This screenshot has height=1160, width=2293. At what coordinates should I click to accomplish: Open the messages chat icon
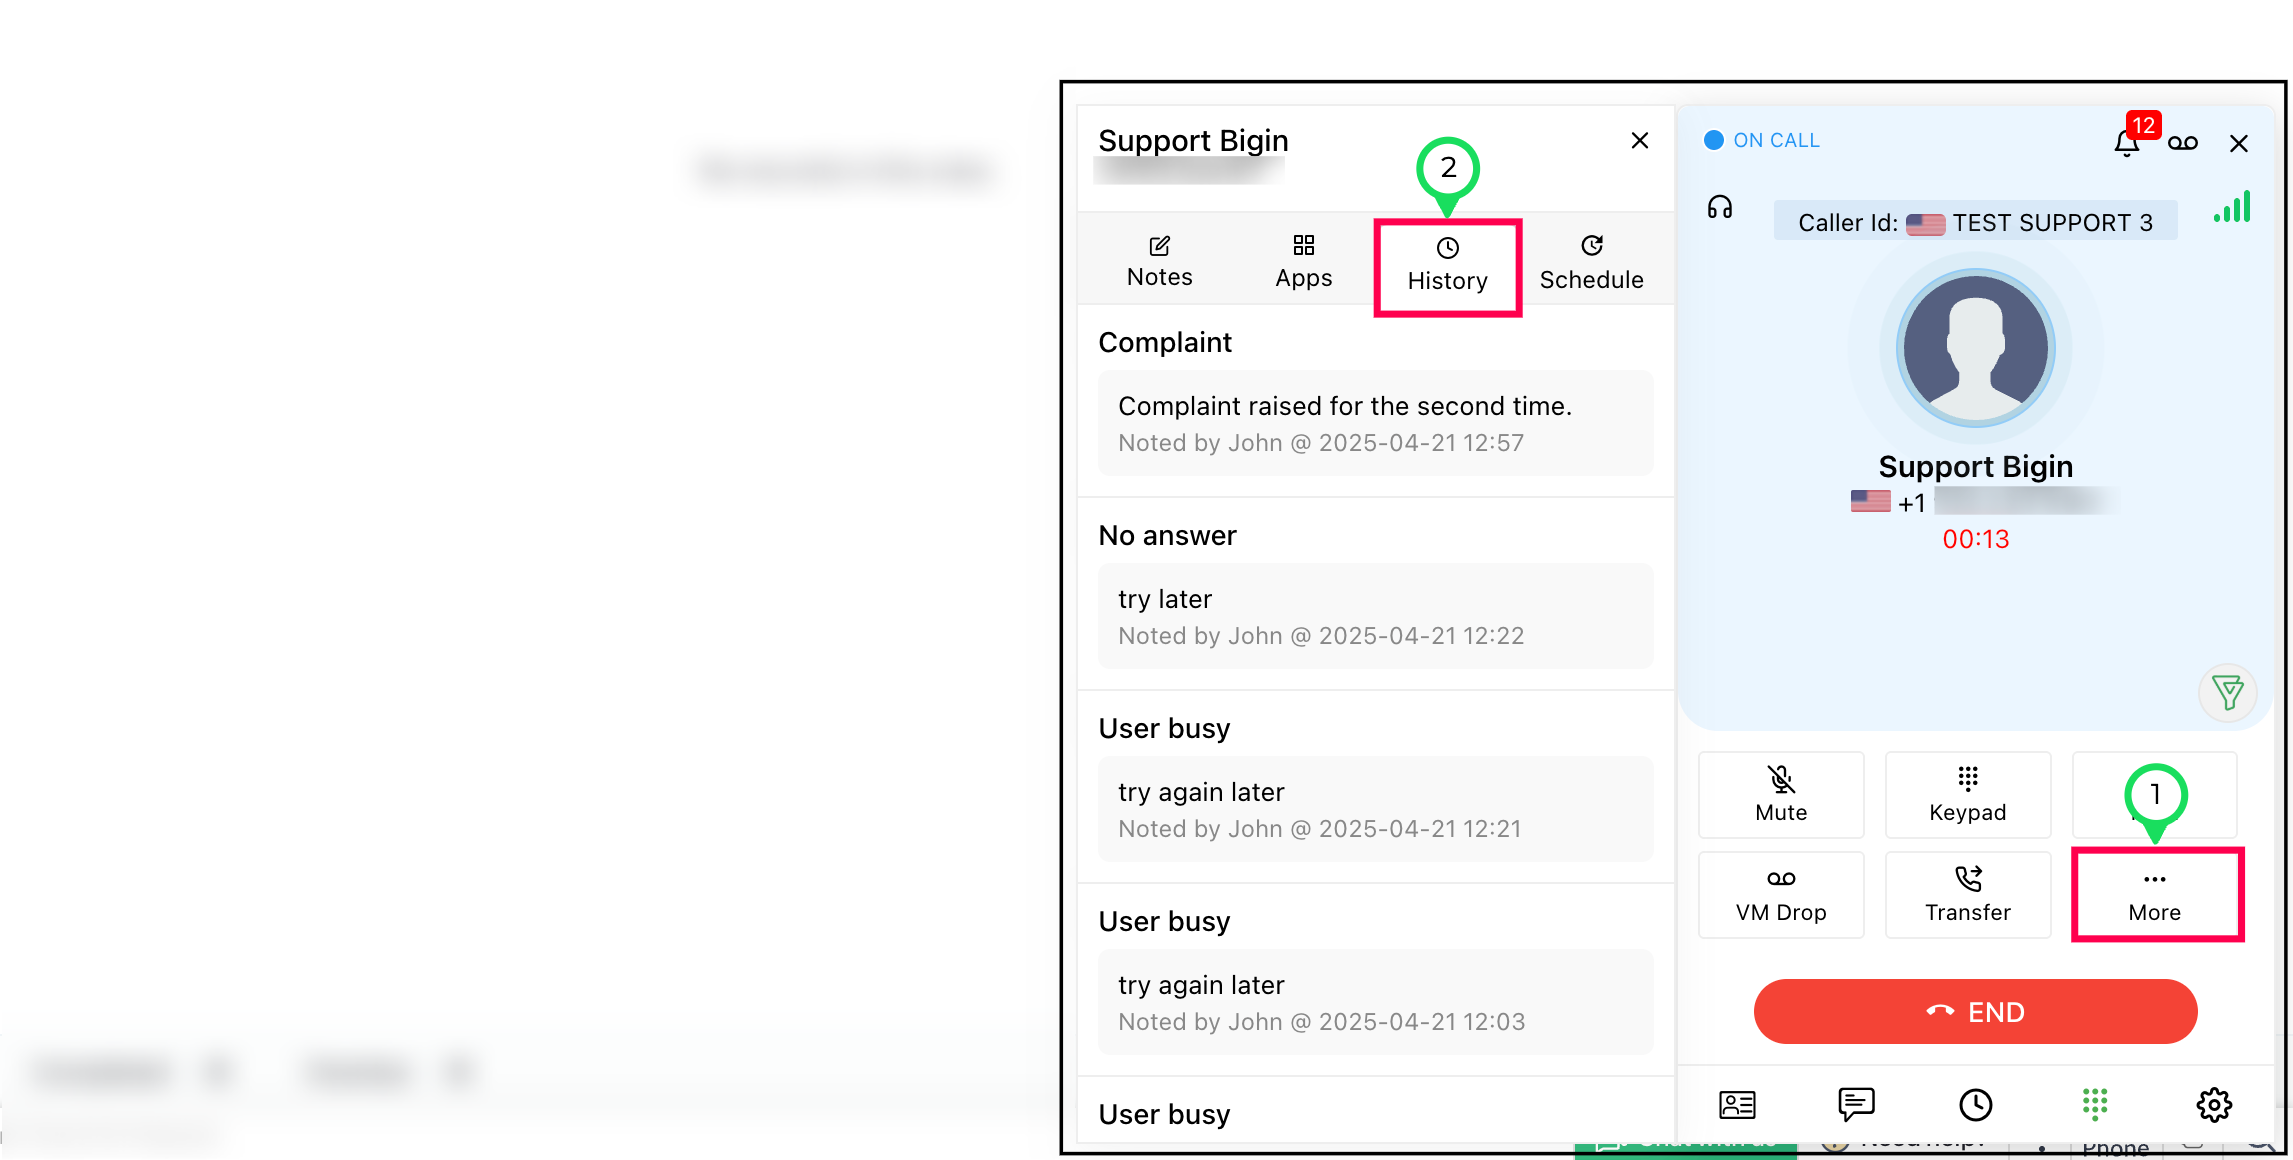coord(1856,1104)
